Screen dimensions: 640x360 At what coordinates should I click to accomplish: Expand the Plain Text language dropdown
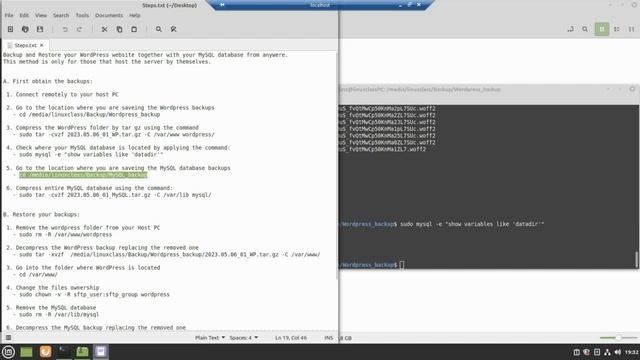(210, 338)
